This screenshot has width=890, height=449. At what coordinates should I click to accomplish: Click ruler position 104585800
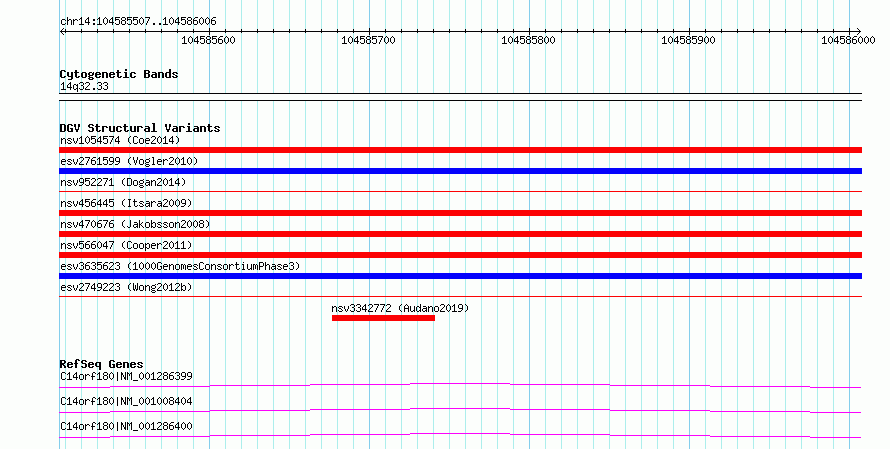click(x=528, y=40)
